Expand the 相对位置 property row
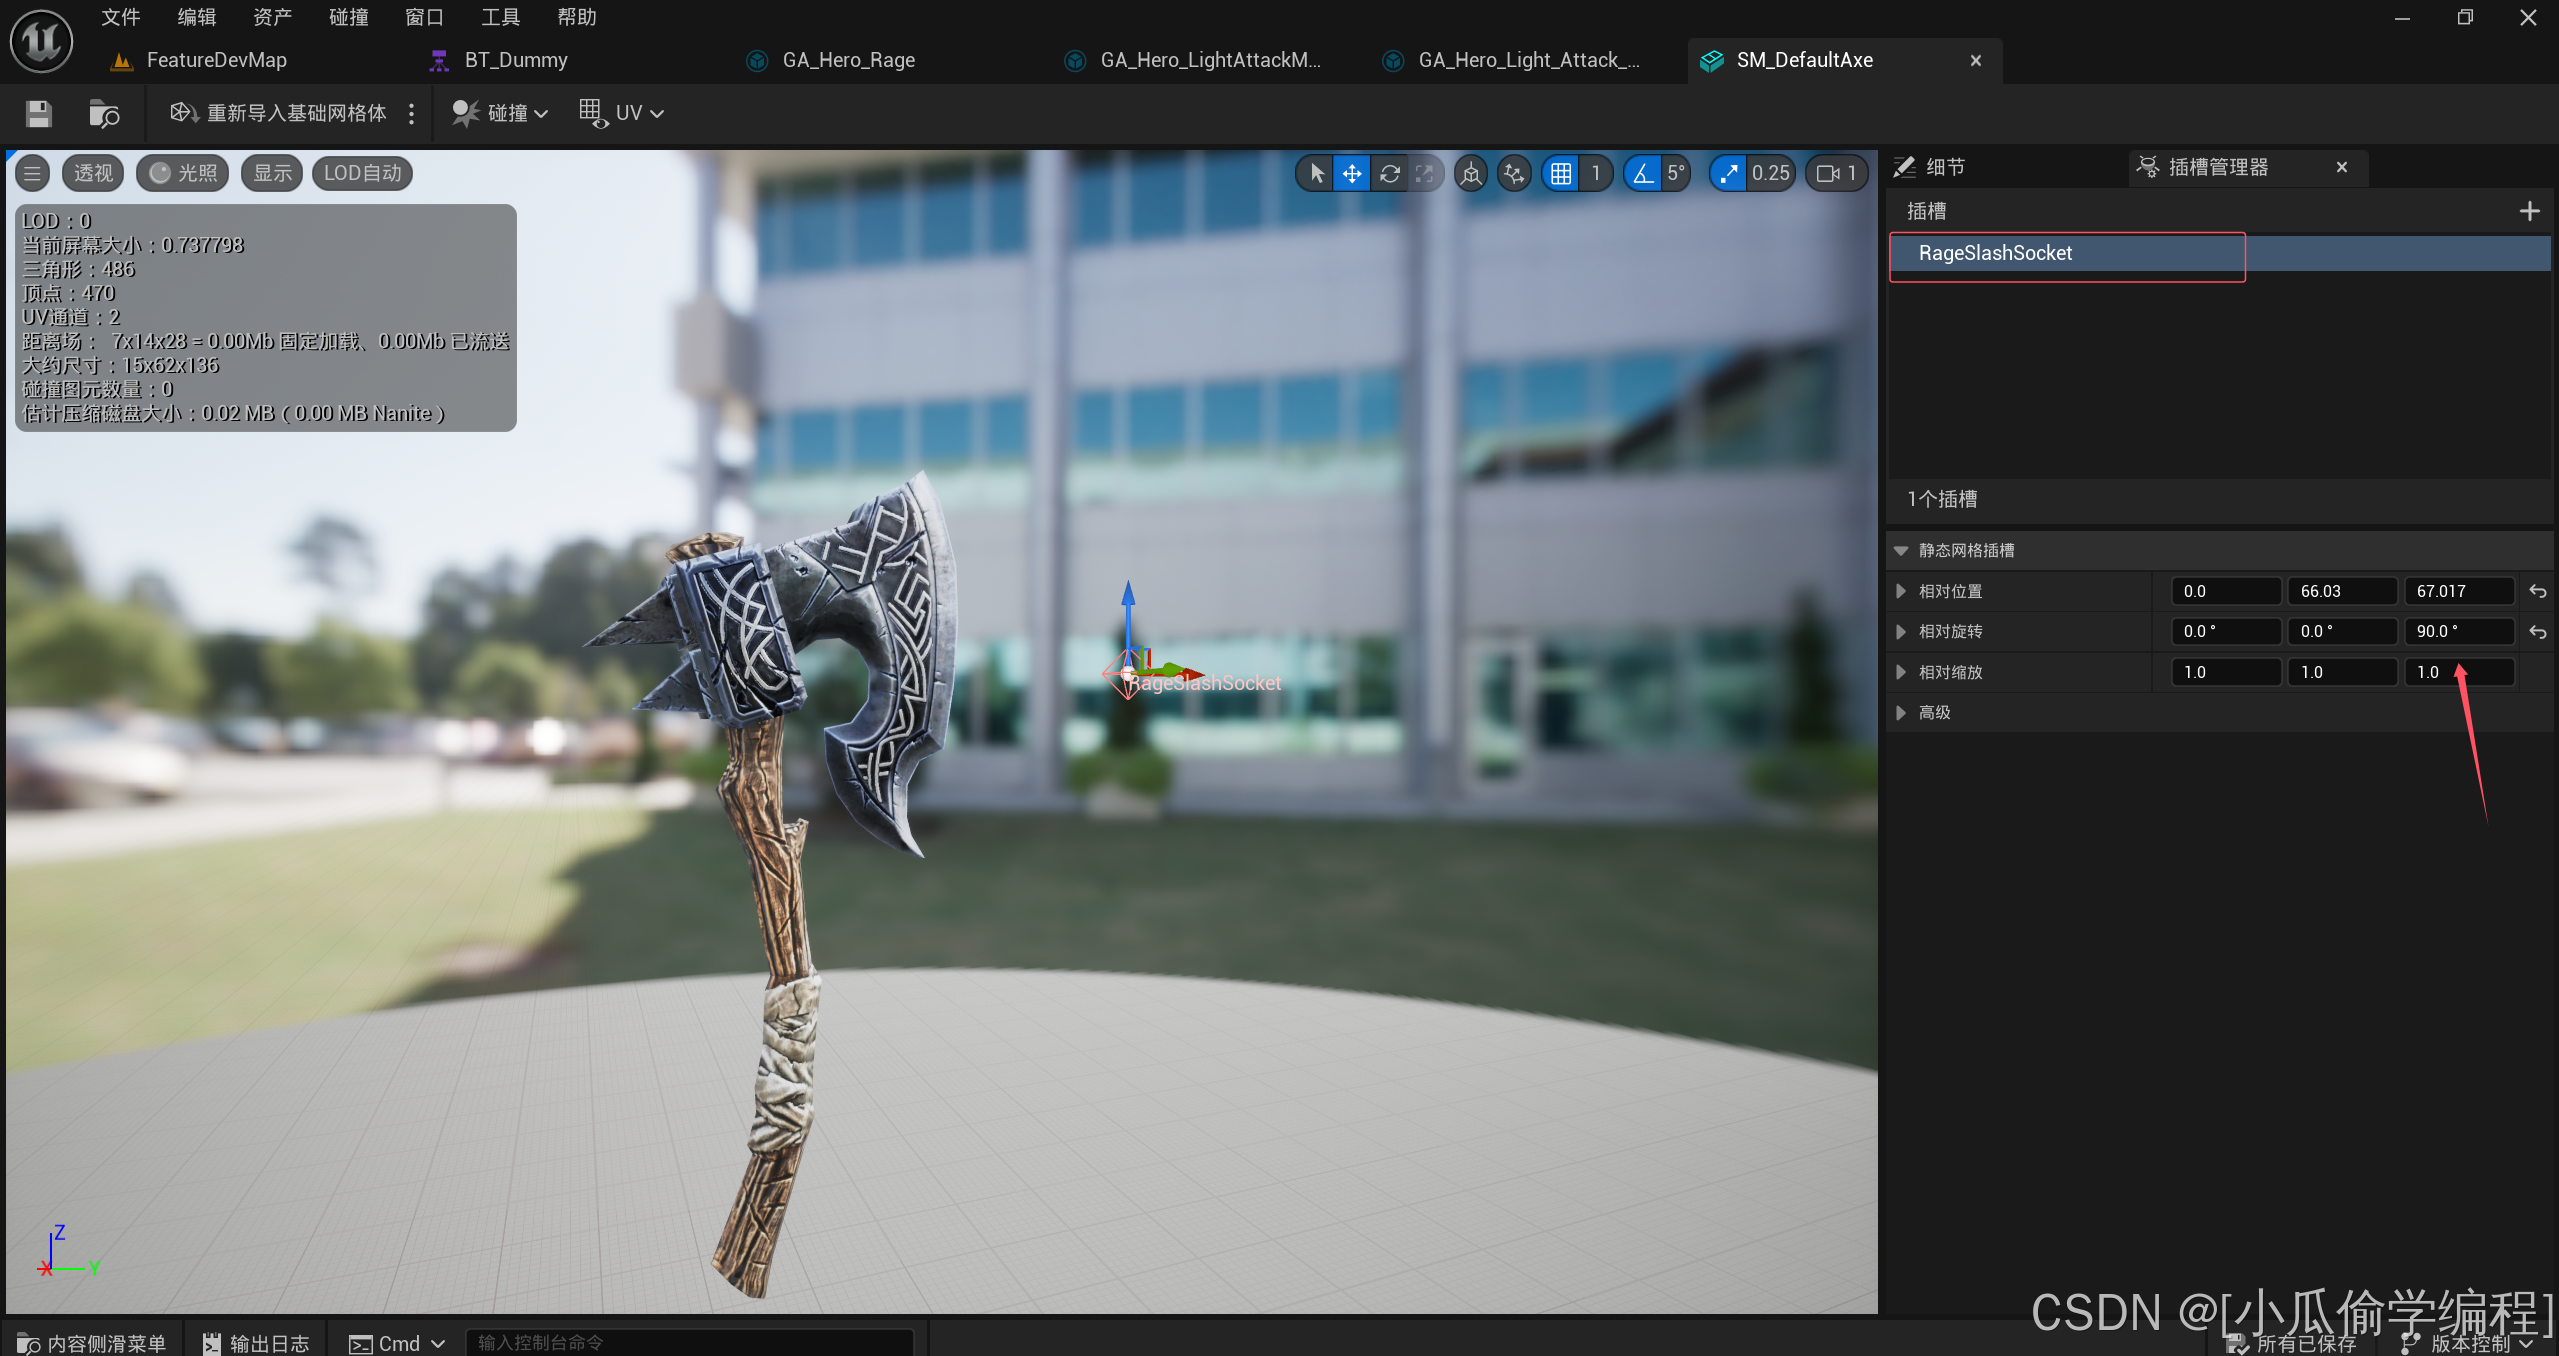This screenshot has width=2559, height=1356. click(1901, 592)
